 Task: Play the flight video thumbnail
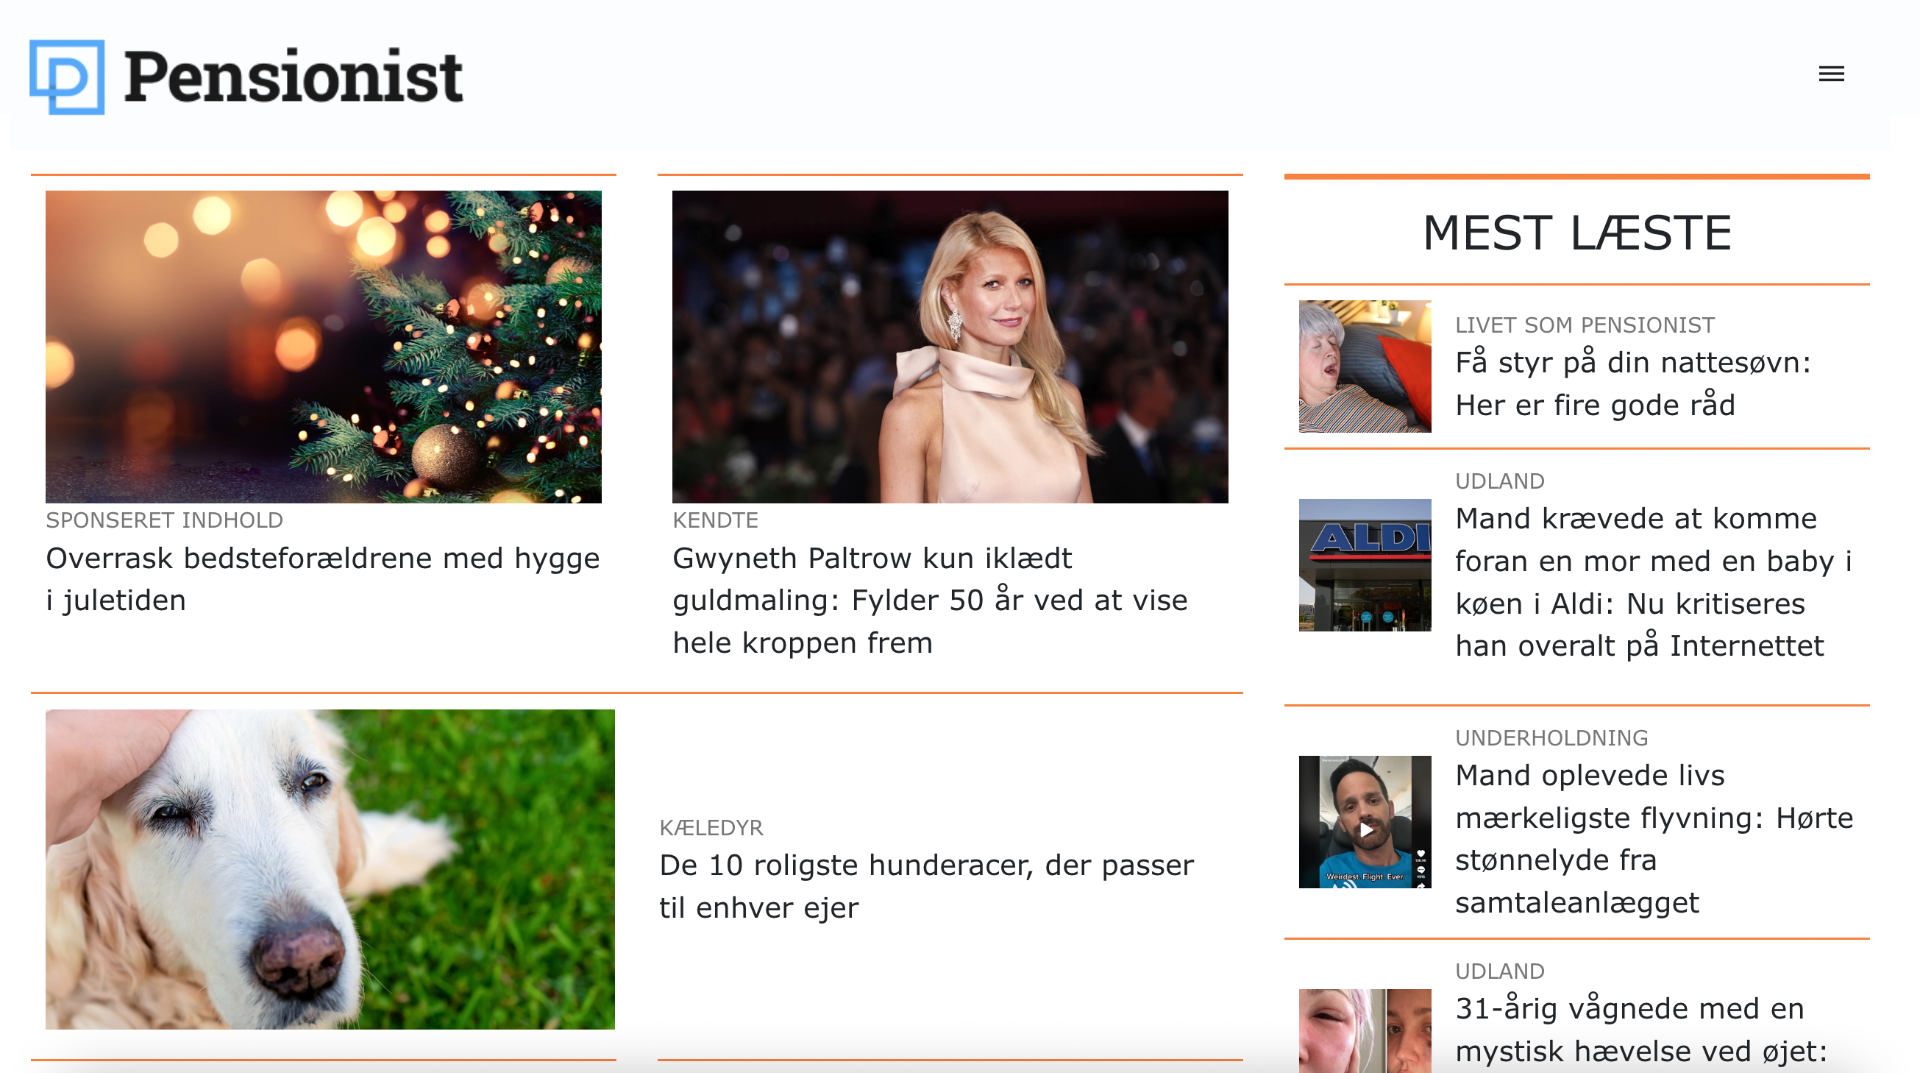[1365, 822]
